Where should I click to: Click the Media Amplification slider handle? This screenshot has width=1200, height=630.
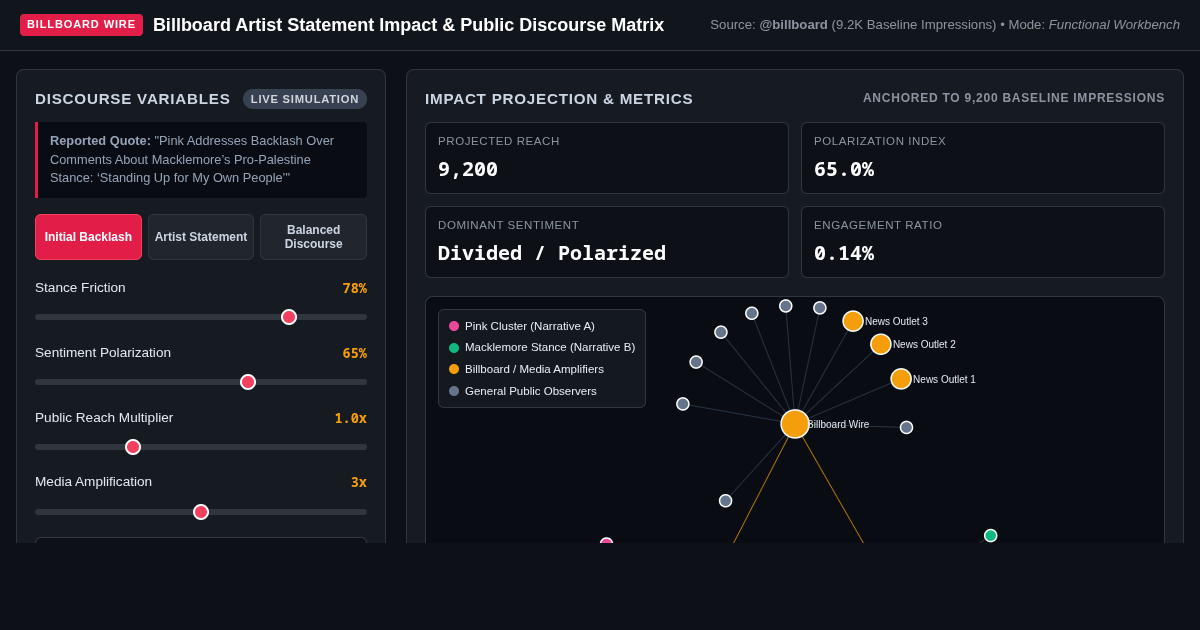(x=201, y=512)
